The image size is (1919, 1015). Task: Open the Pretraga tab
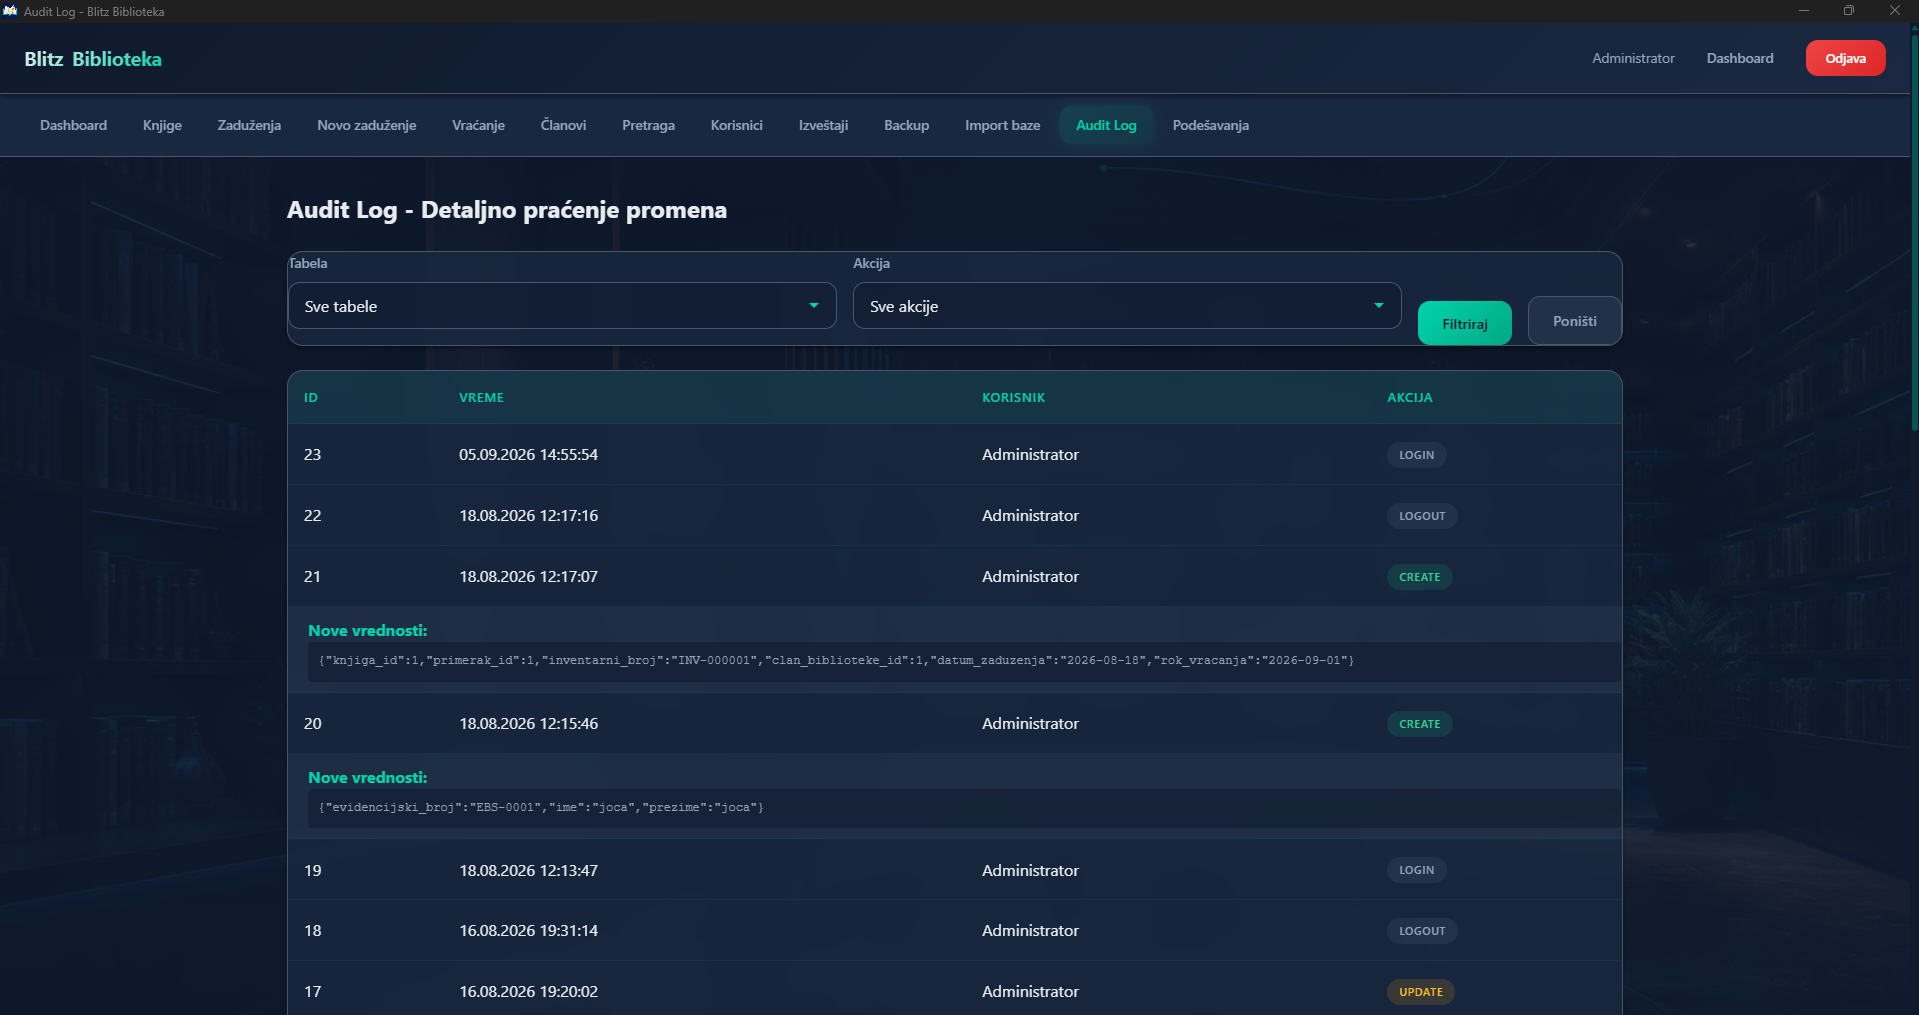[648, 125]
